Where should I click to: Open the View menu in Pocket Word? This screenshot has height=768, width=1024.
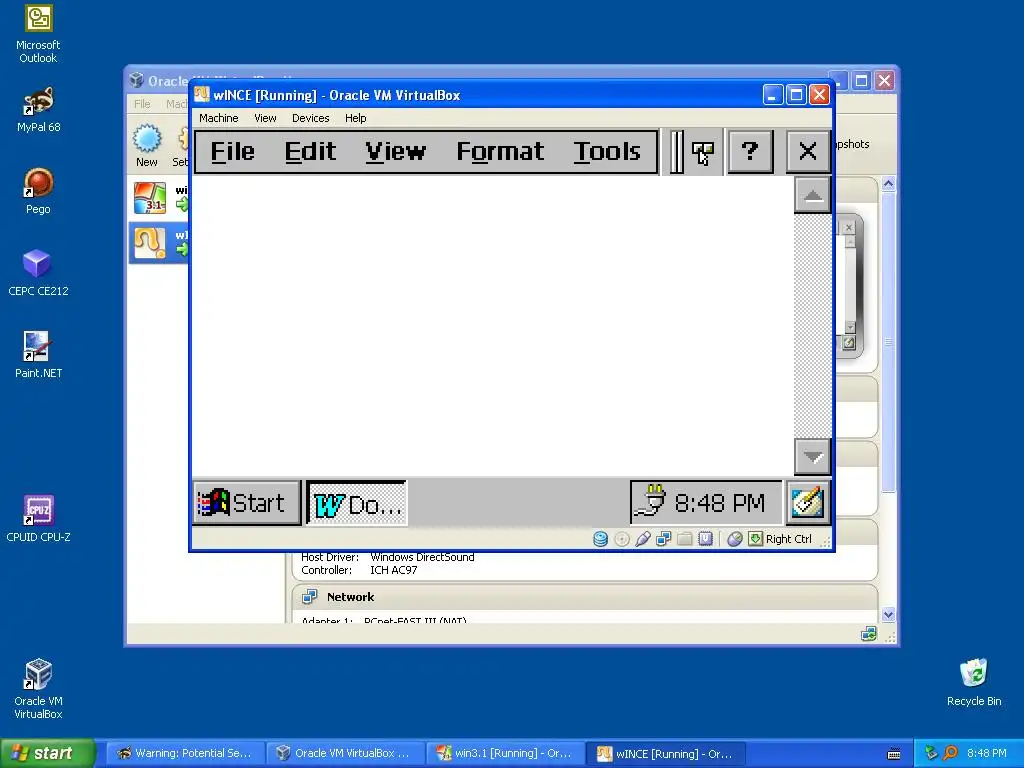396,152
